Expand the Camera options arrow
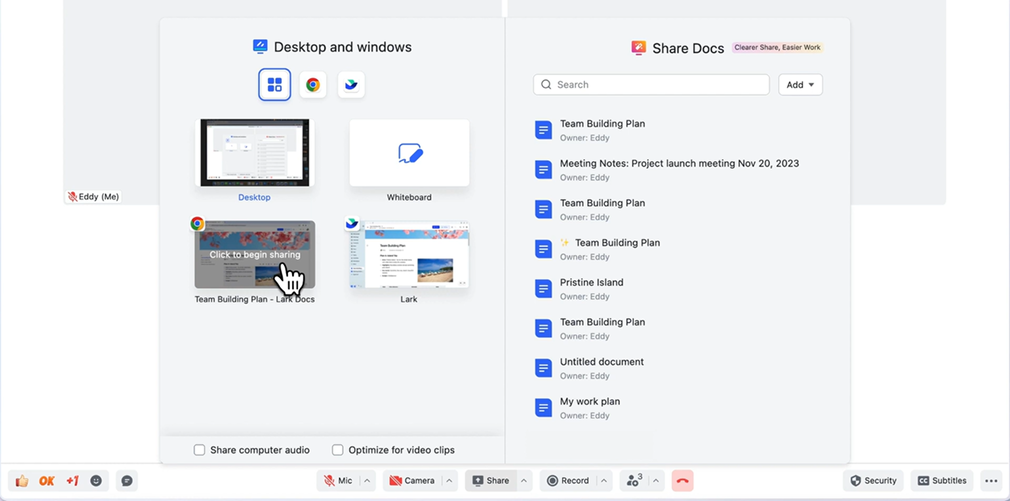This screenshot has width=1010, height=501. (449, 481)
